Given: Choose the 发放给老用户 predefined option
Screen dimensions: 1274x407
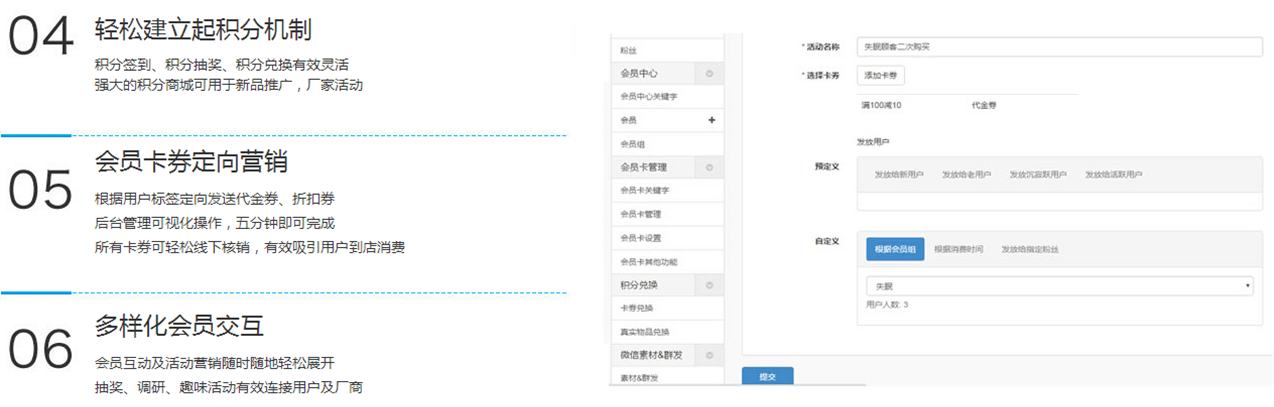Looking at the screenshot, I should pyautogui.click(x=966, y=175).
